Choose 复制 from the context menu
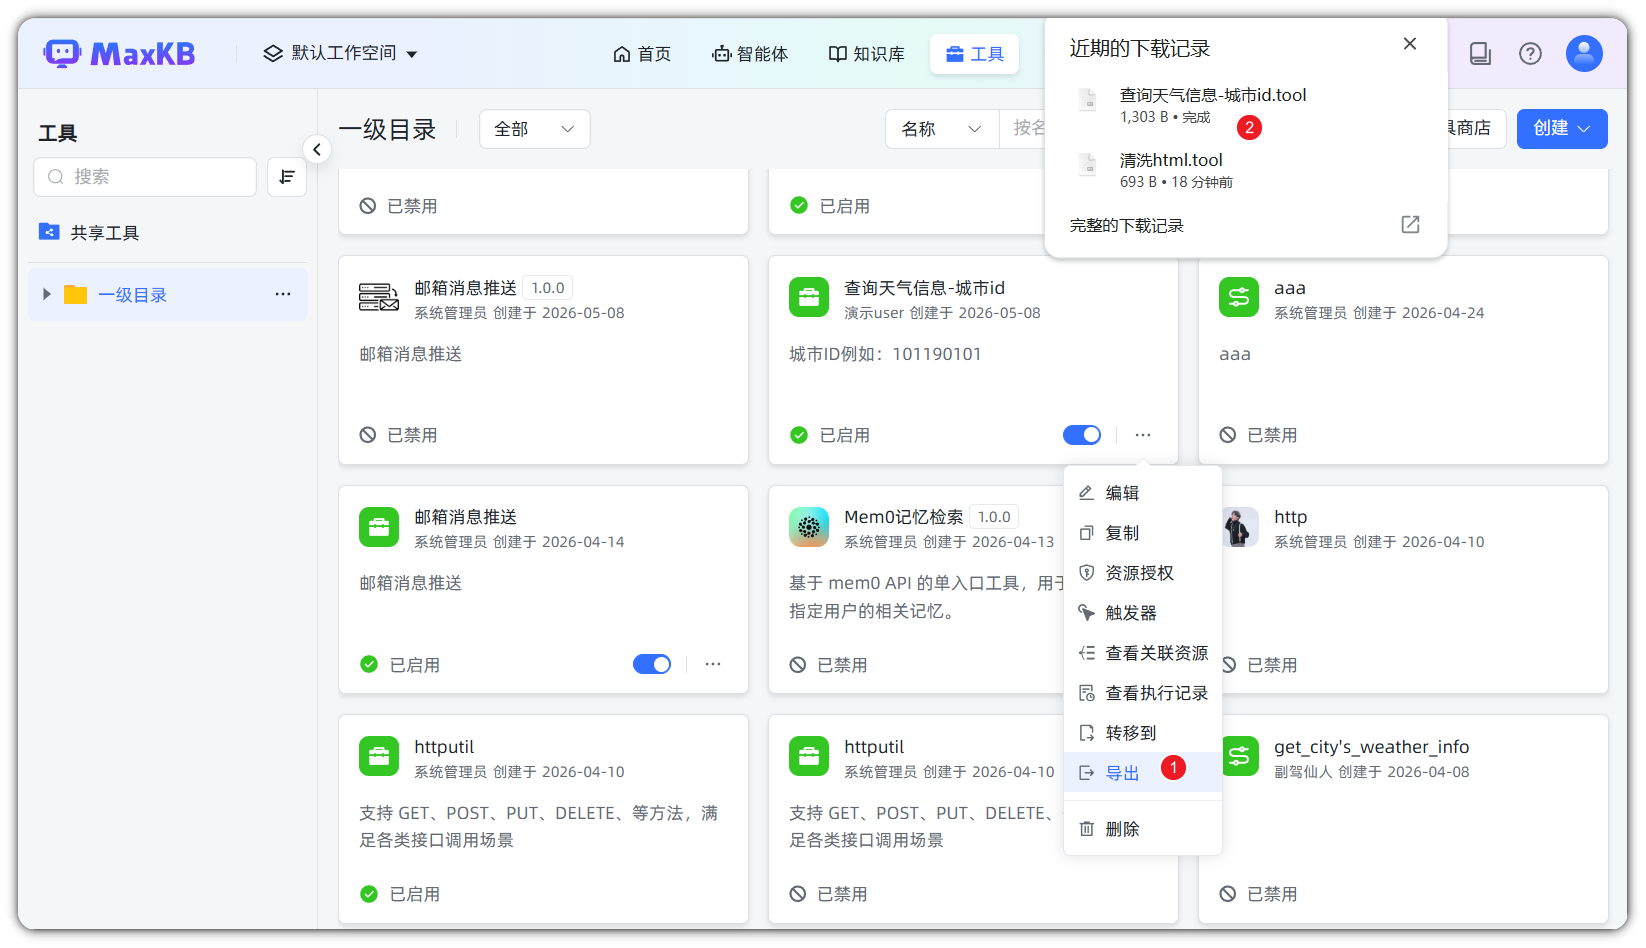The width and height of the screenshot is (1646, 948). click(1143, 533)
